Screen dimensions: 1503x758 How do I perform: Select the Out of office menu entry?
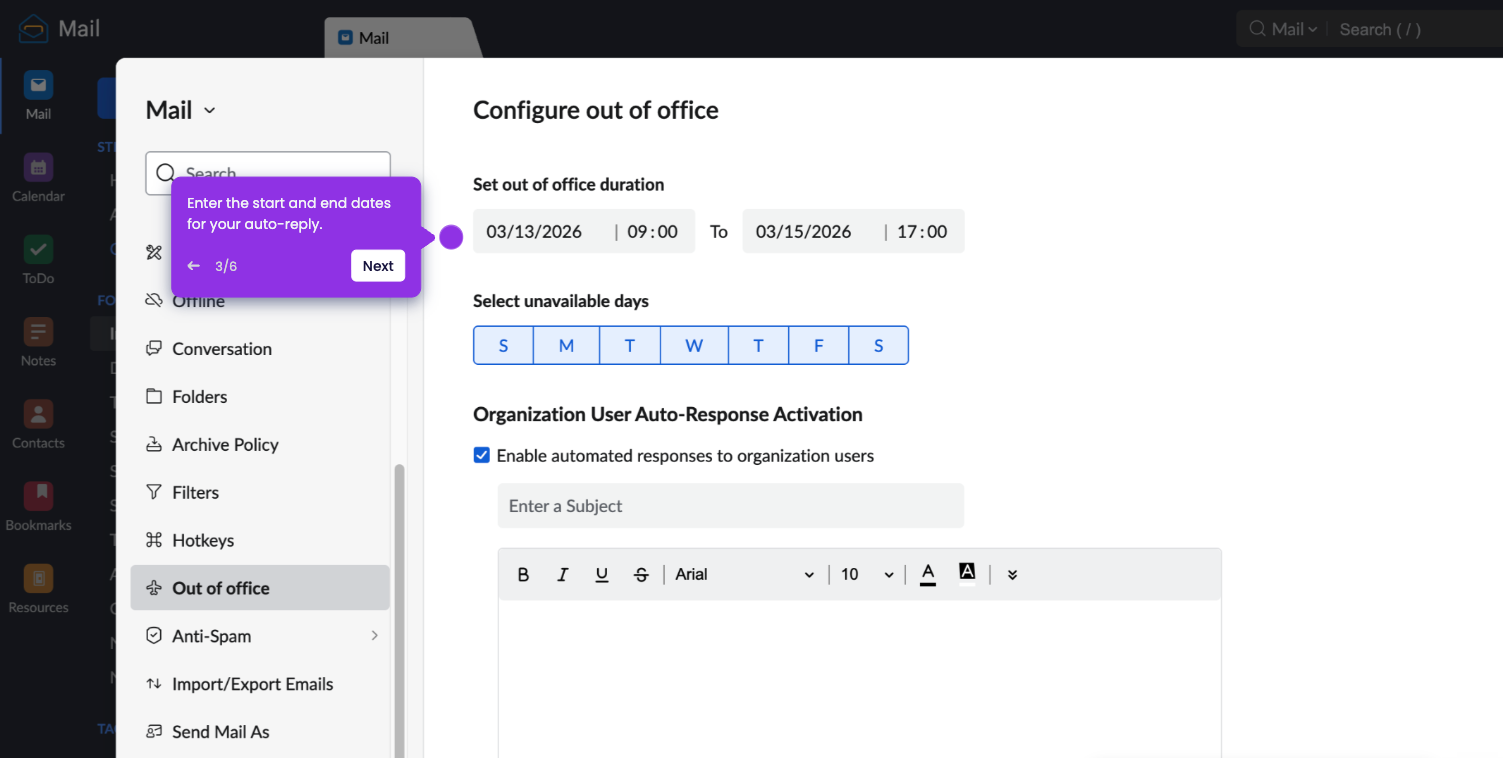click(x=260, y=588)
